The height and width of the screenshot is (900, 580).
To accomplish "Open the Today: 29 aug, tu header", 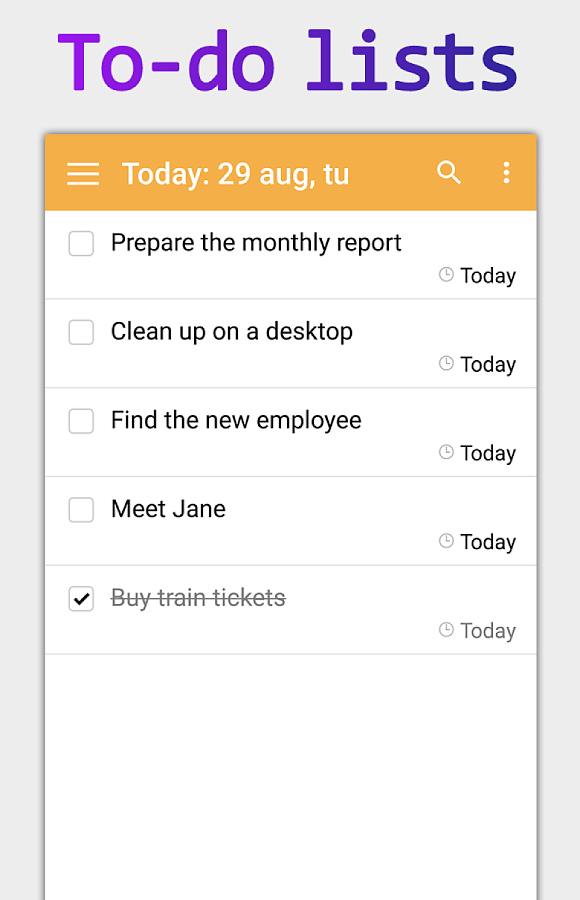I will tap(235, 174).
